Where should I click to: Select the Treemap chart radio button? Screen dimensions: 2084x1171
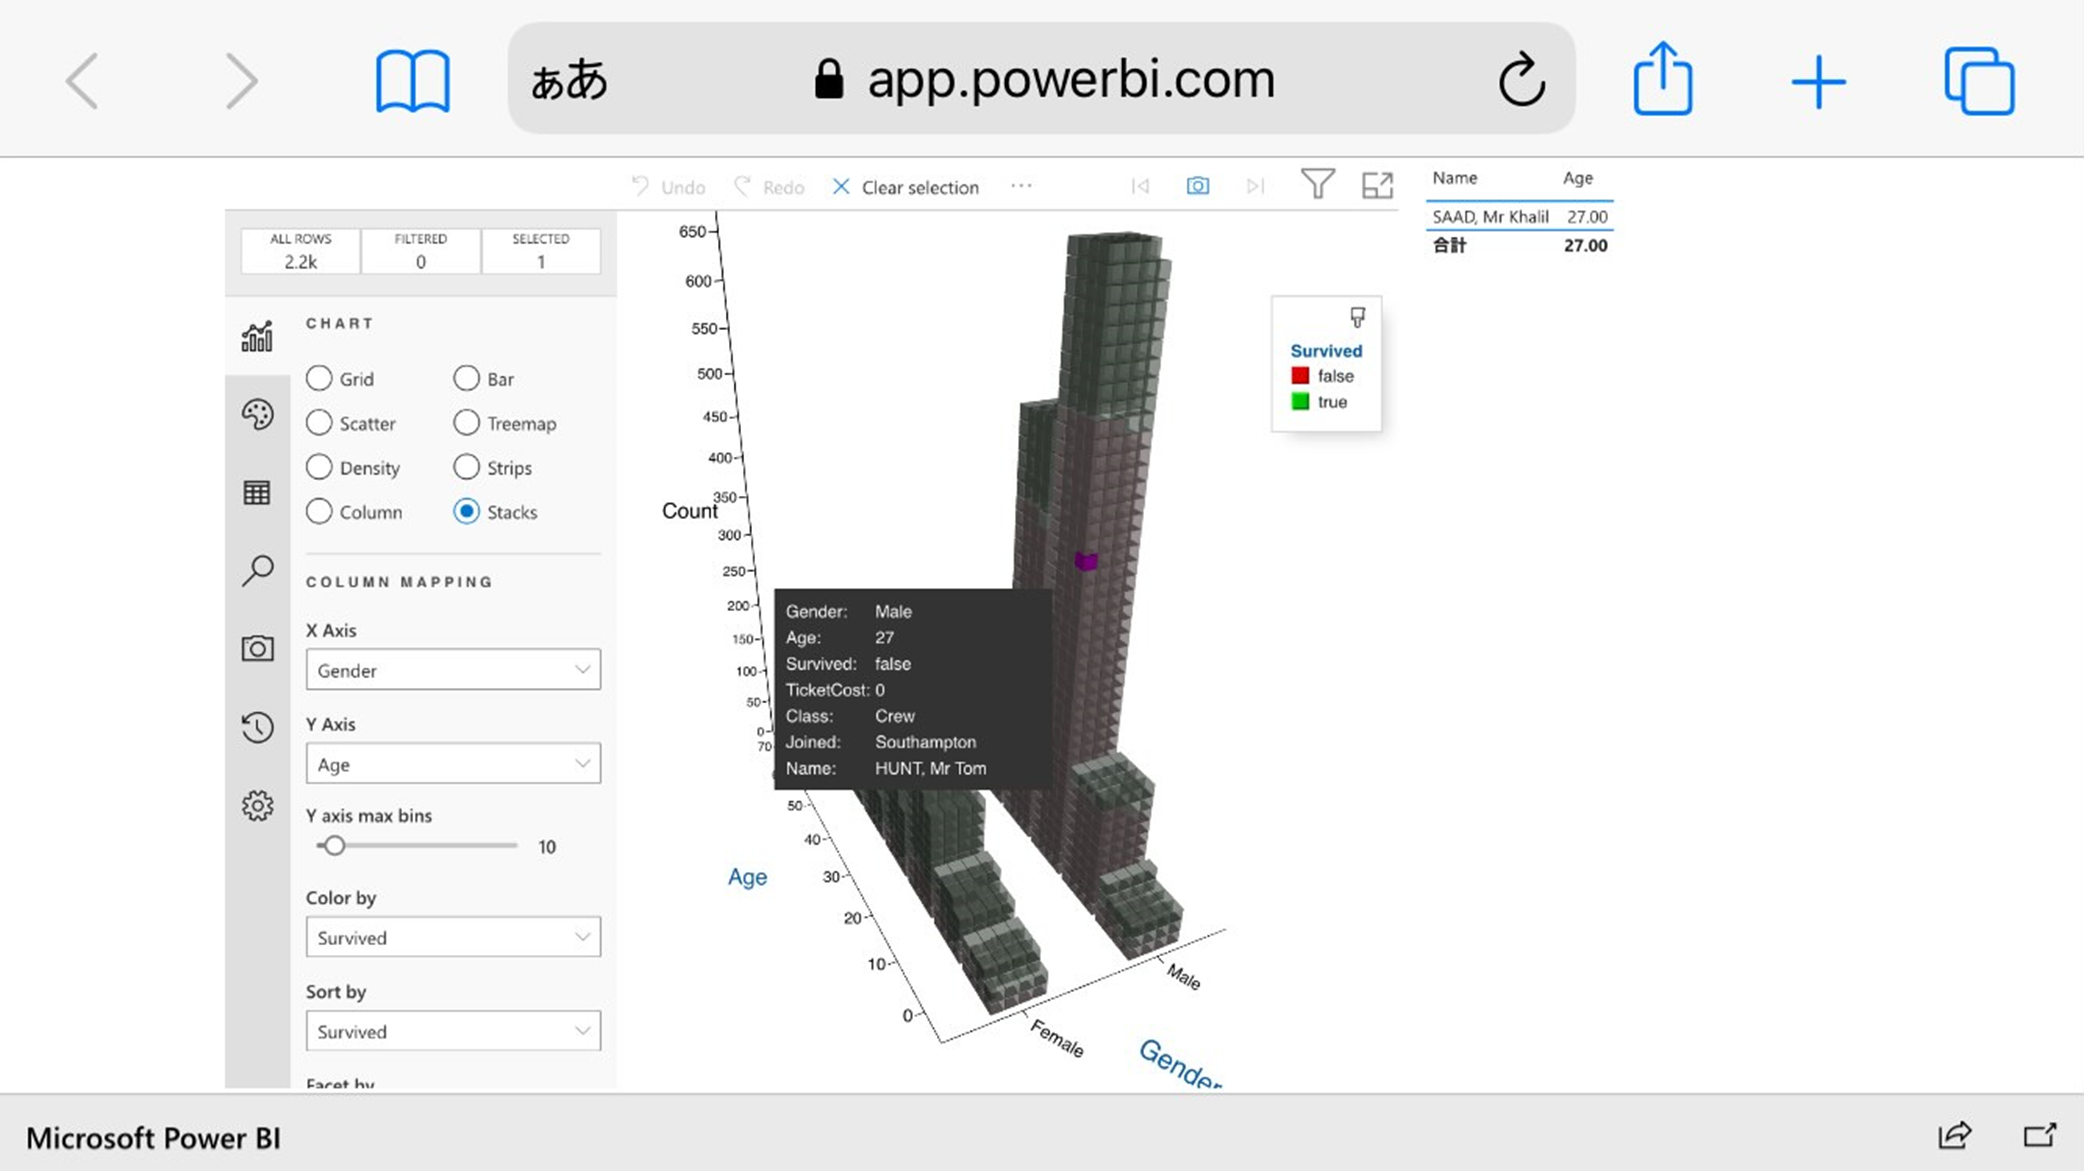click(466, 423)
